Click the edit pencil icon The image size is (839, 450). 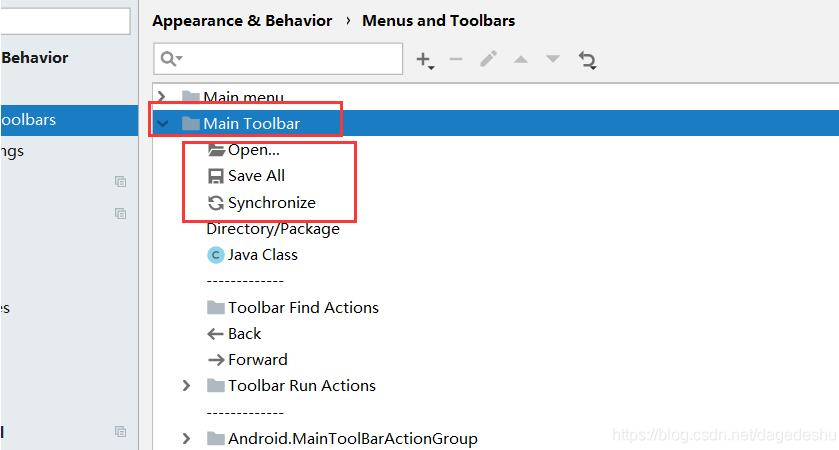(x=488, y=60)
